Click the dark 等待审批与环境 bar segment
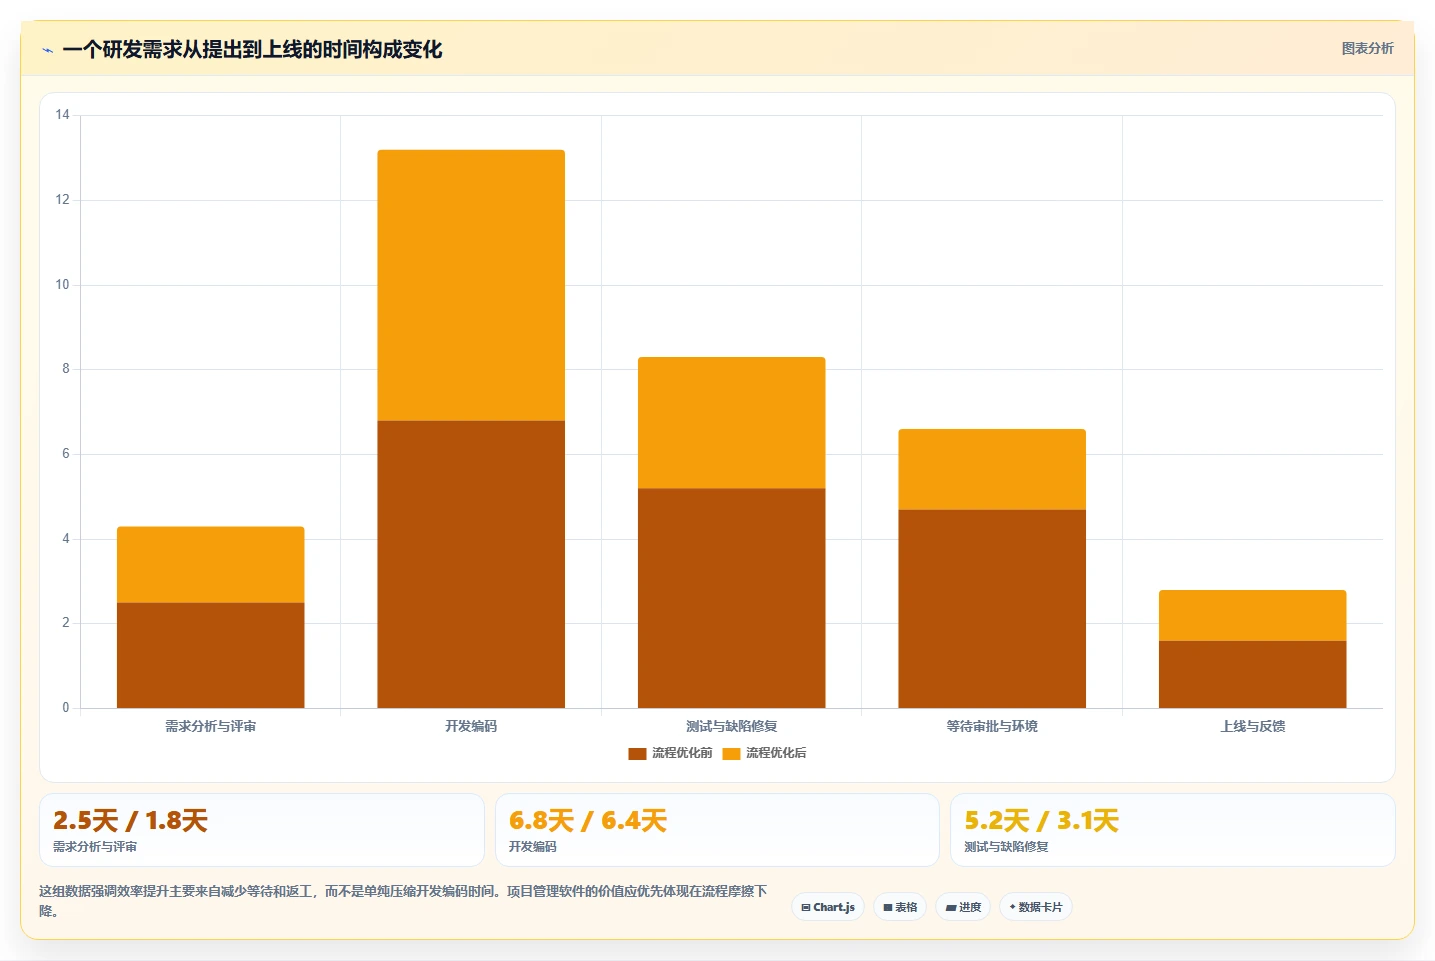The width and height of the screenshot is (1435, 961). tap(992, 609)
